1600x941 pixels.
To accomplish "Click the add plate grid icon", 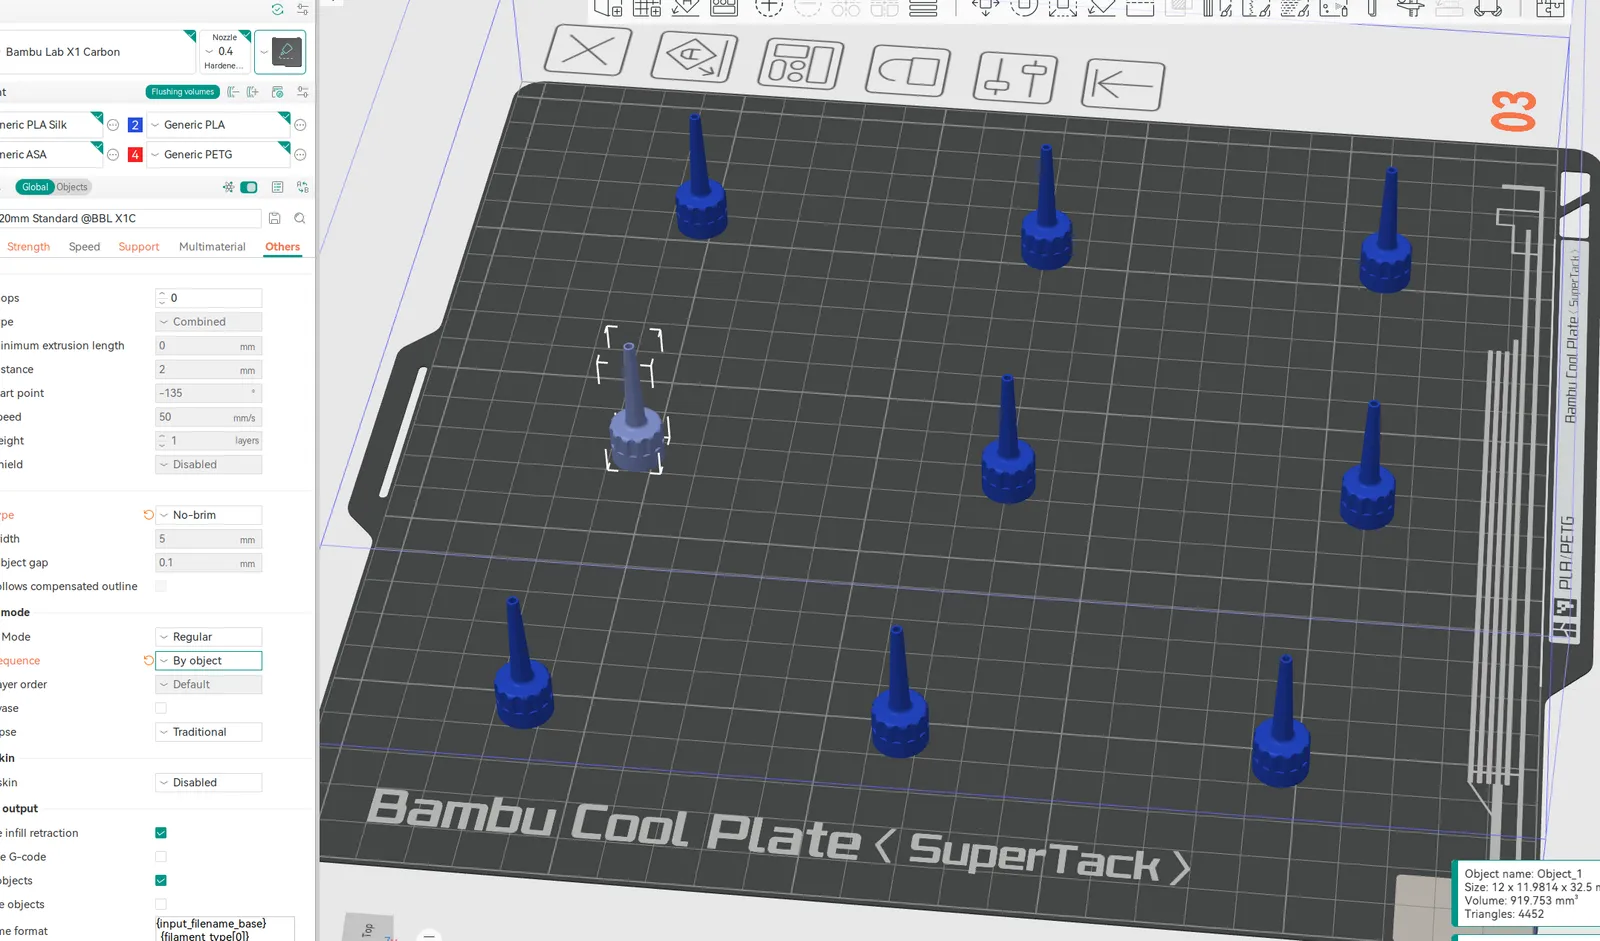I will pyautogui.click(x=647, y=8).
